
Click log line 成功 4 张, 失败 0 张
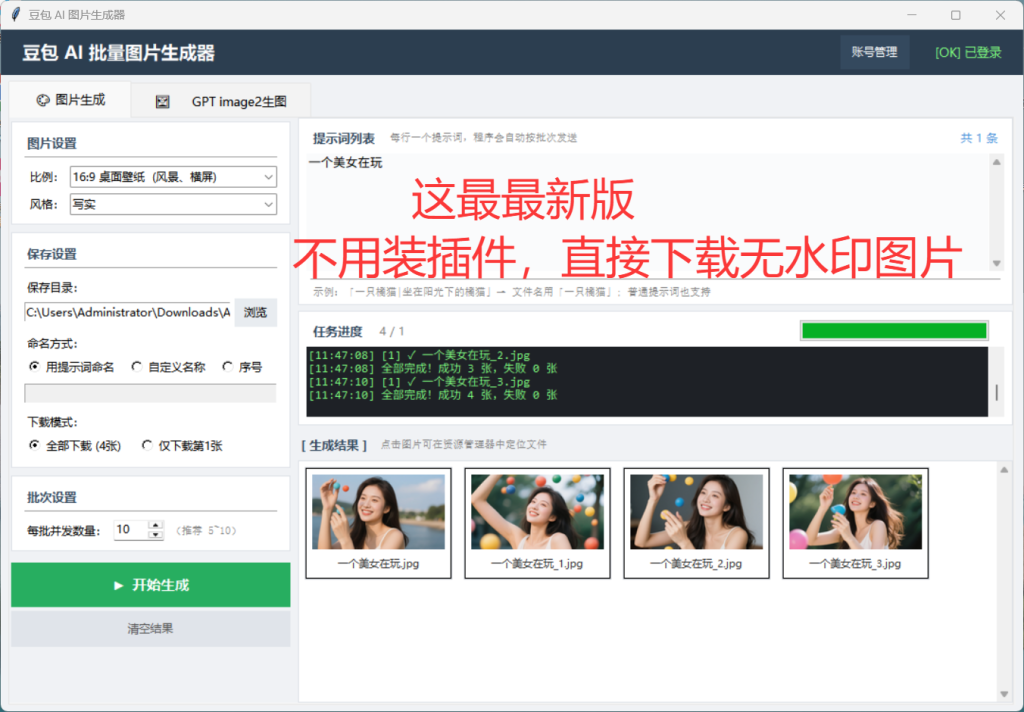coord(432,395)
